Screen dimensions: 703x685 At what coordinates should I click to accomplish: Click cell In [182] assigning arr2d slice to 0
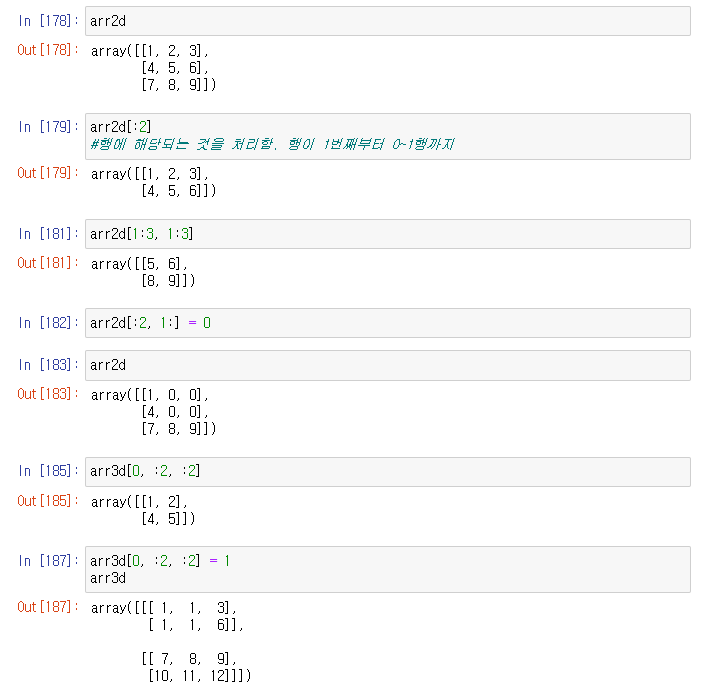[x=388, y=323]
